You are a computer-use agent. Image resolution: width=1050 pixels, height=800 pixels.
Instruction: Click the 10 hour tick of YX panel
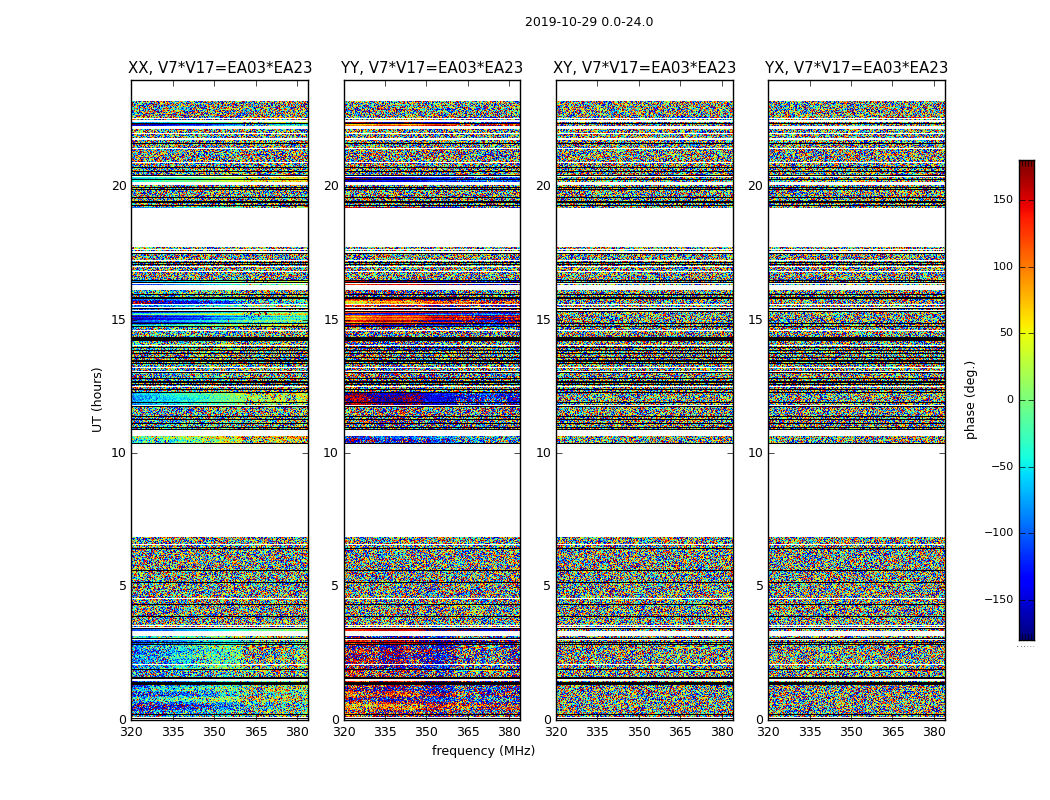[756, 453]
